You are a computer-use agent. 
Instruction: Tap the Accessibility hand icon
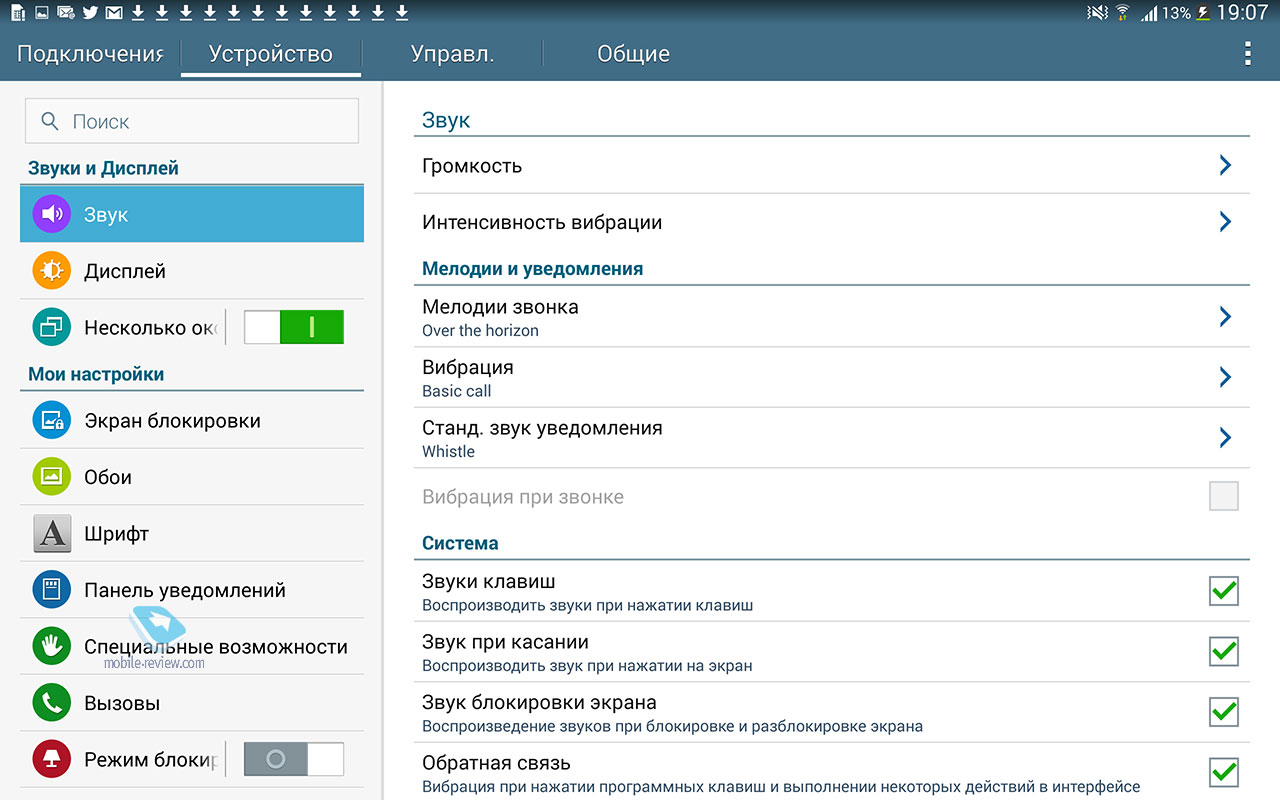51,646
